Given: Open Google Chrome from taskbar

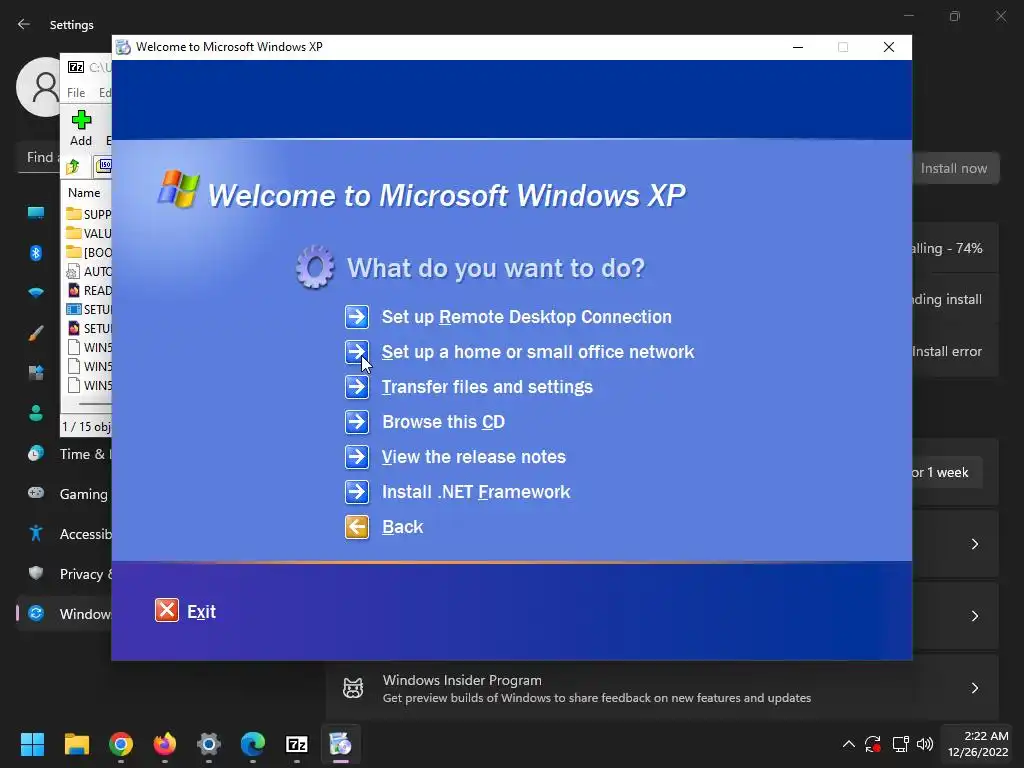Looking at the screenshot, I should tap(121, 744).
